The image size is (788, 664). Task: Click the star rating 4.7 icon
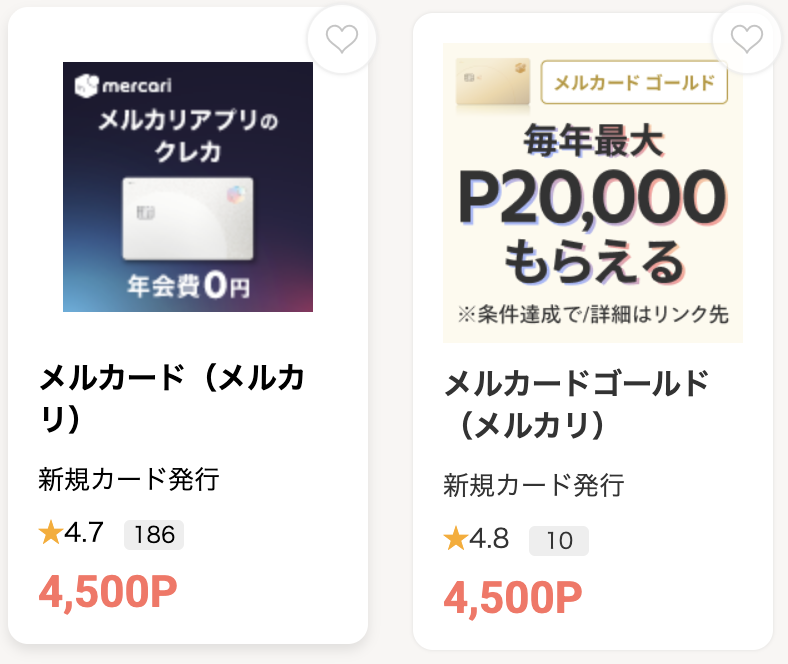51,533
